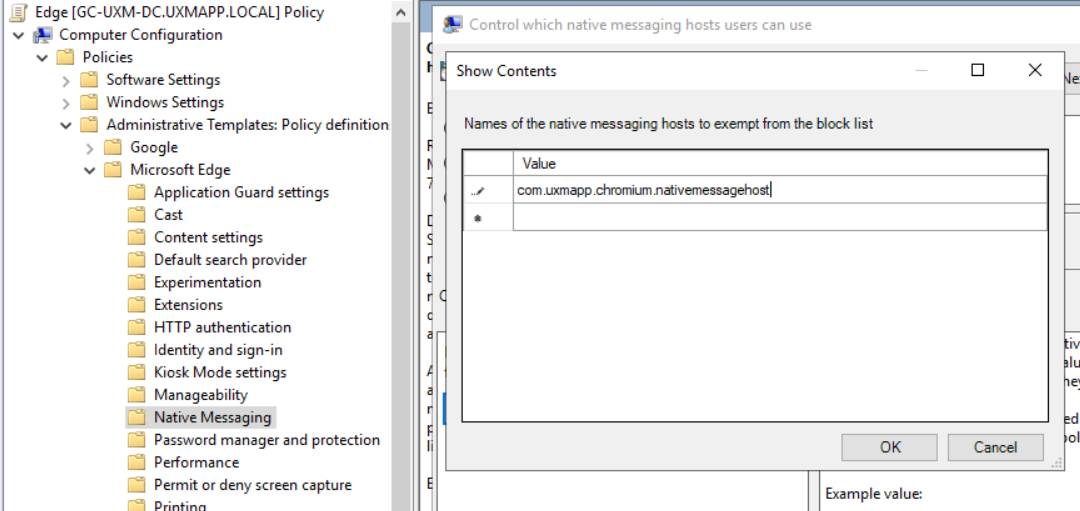Open Password manager and protection folder
Image resolution: width=1080 pixels, height=511 pixels.
point(266,440)
